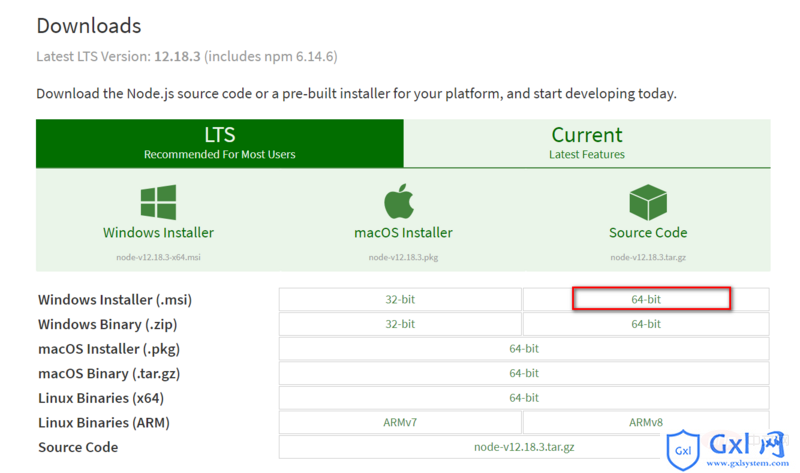800x473 pixels.
Task: Switch to the Current Latest Features tab
Action: (587, 143)
